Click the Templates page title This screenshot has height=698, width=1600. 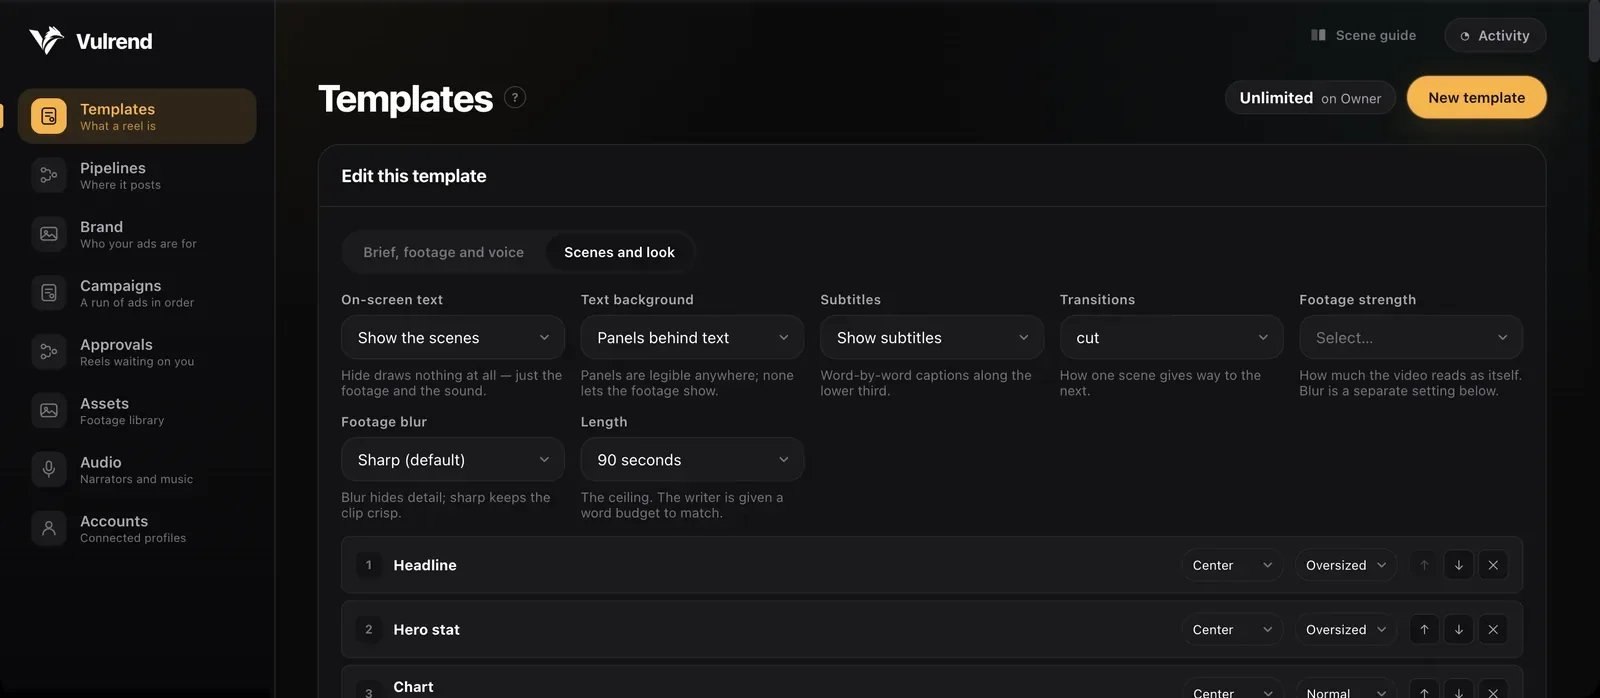tap(405, 99)
